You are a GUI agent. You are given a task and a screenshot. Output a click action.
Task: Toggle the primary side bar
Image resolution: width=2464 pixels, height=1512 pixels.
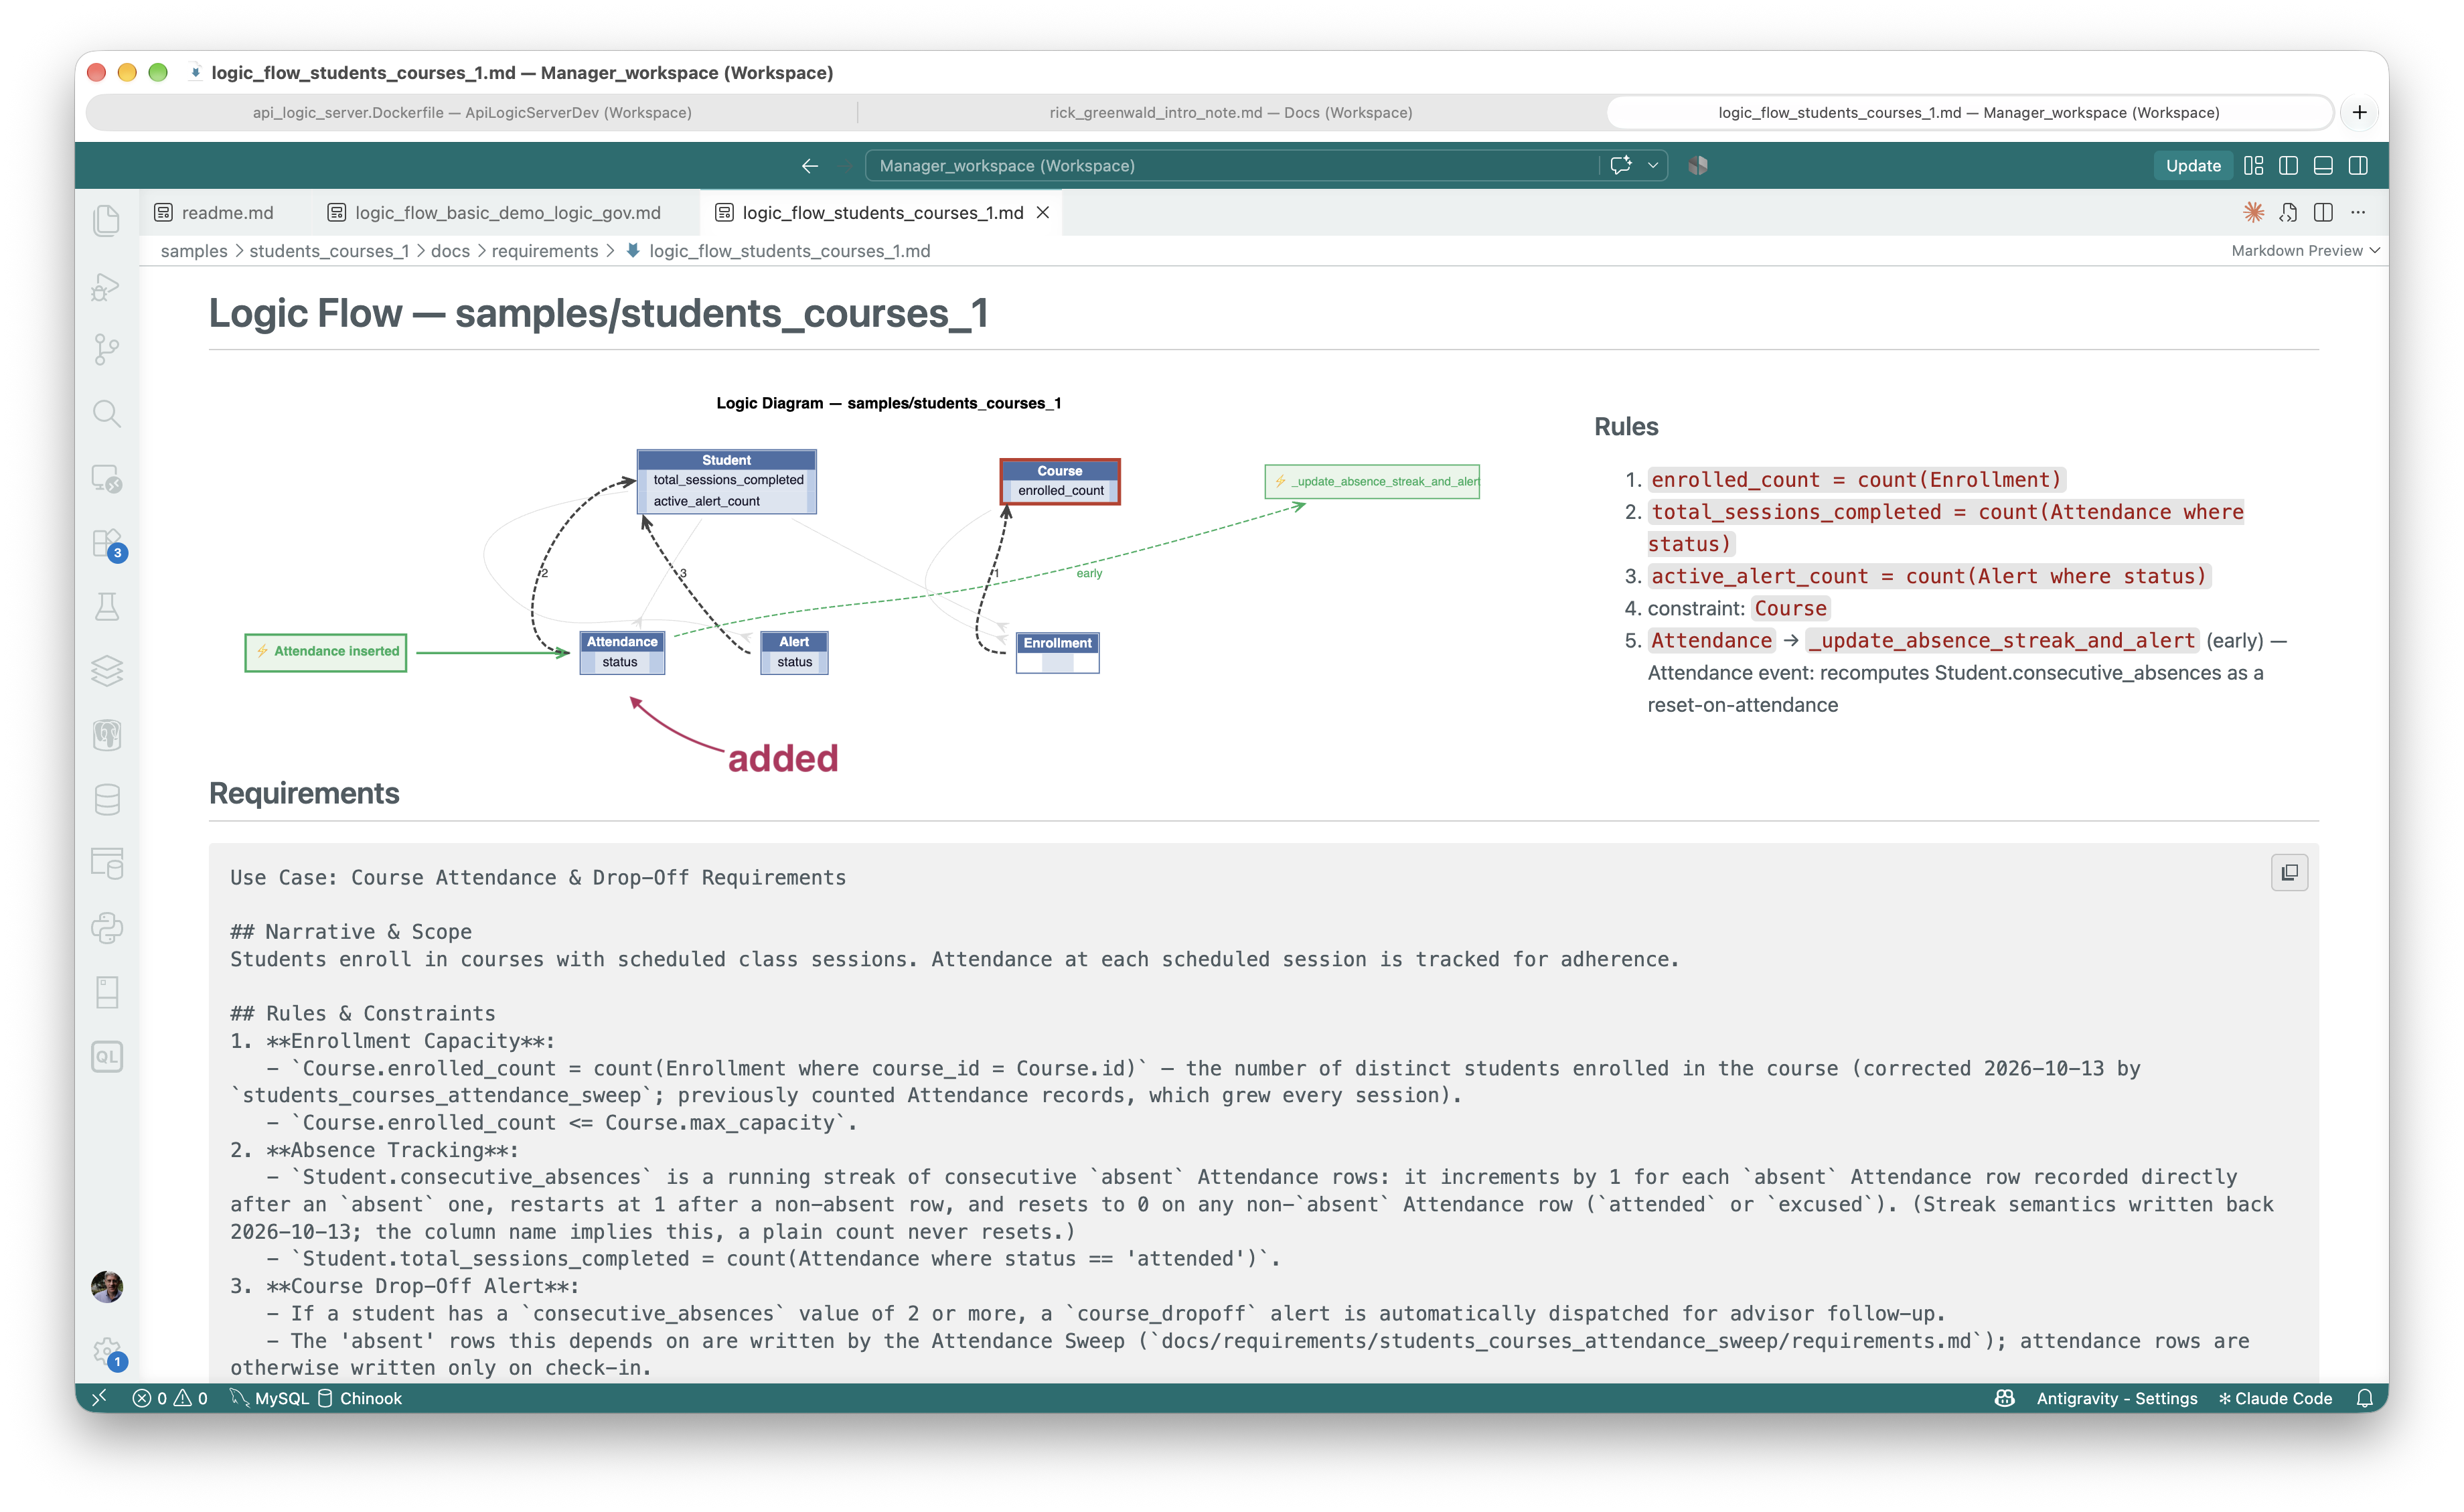(x=2288, y=166)
